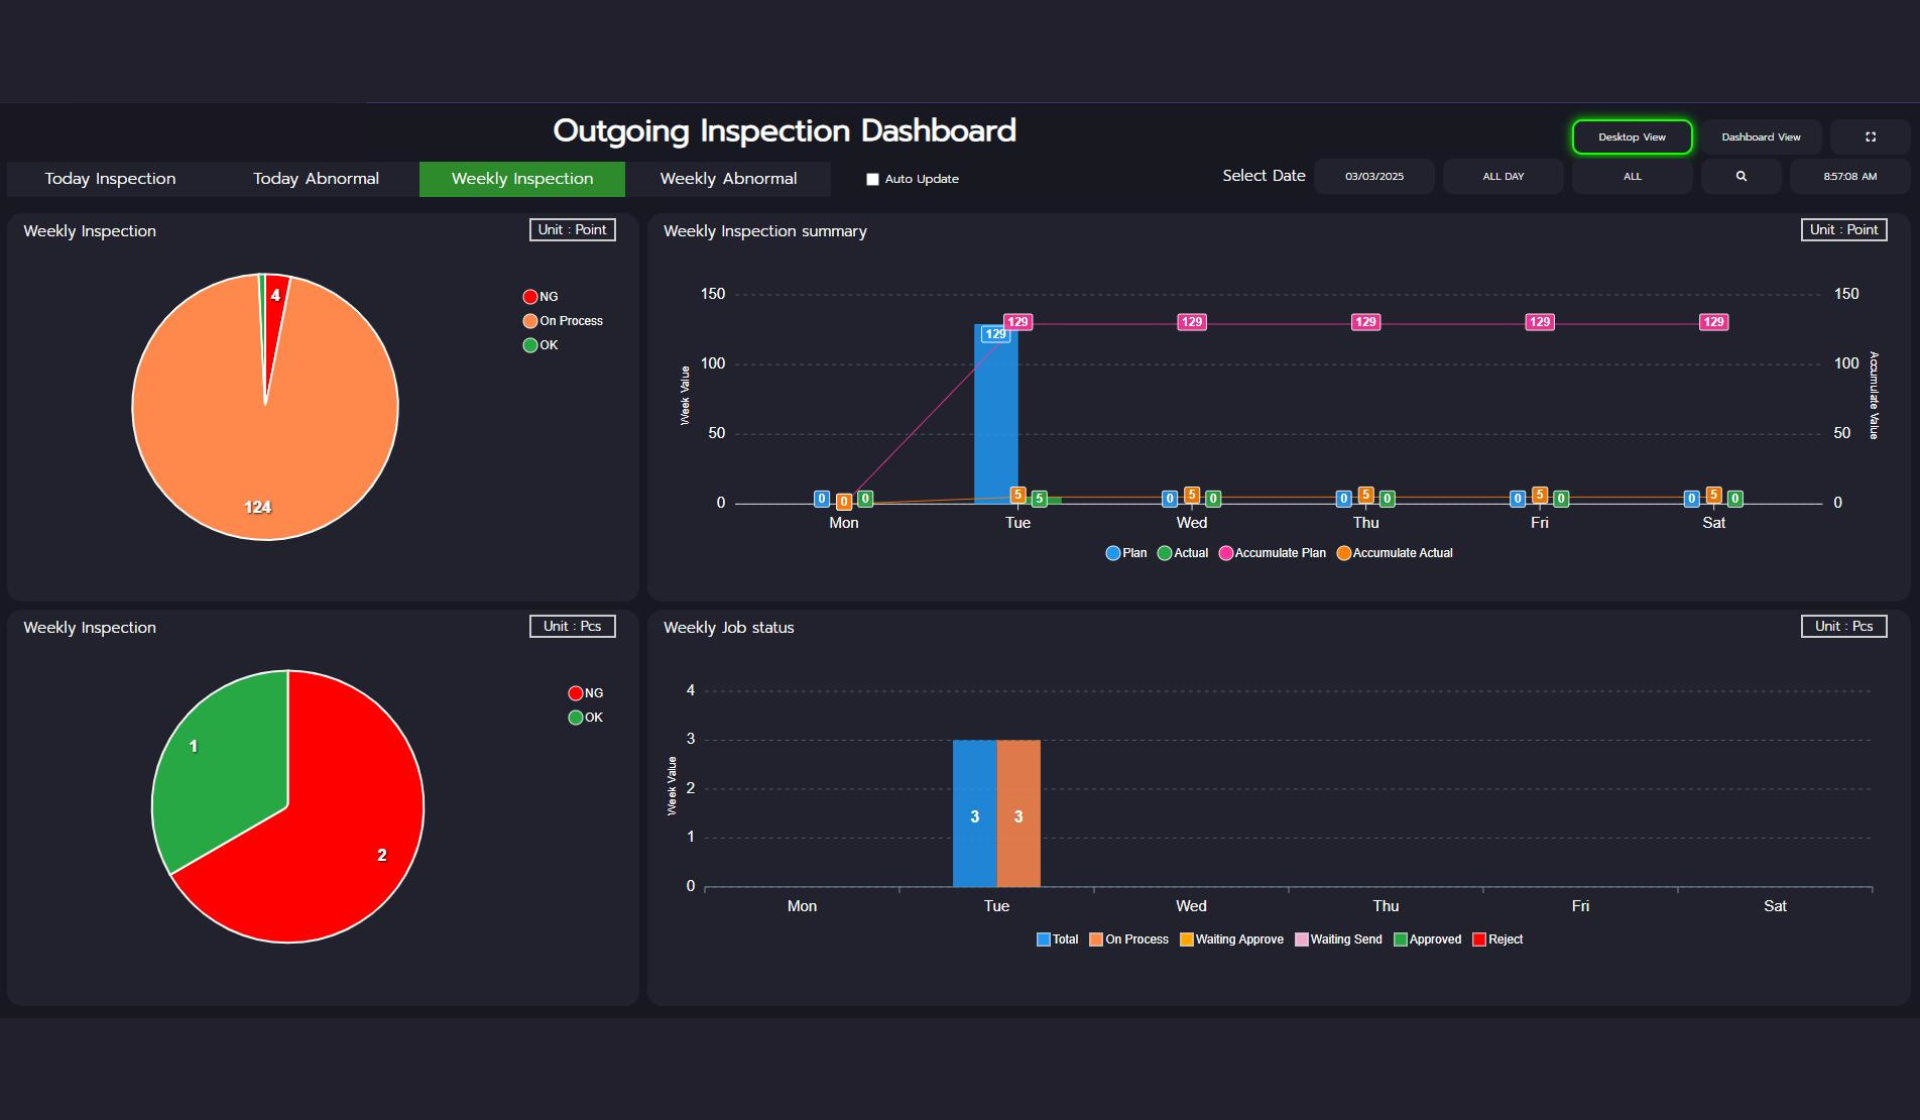Toggle OK legend in Pcs pie chart
This screenshot has width=1920, height=1120.
(x=575, y=717)
